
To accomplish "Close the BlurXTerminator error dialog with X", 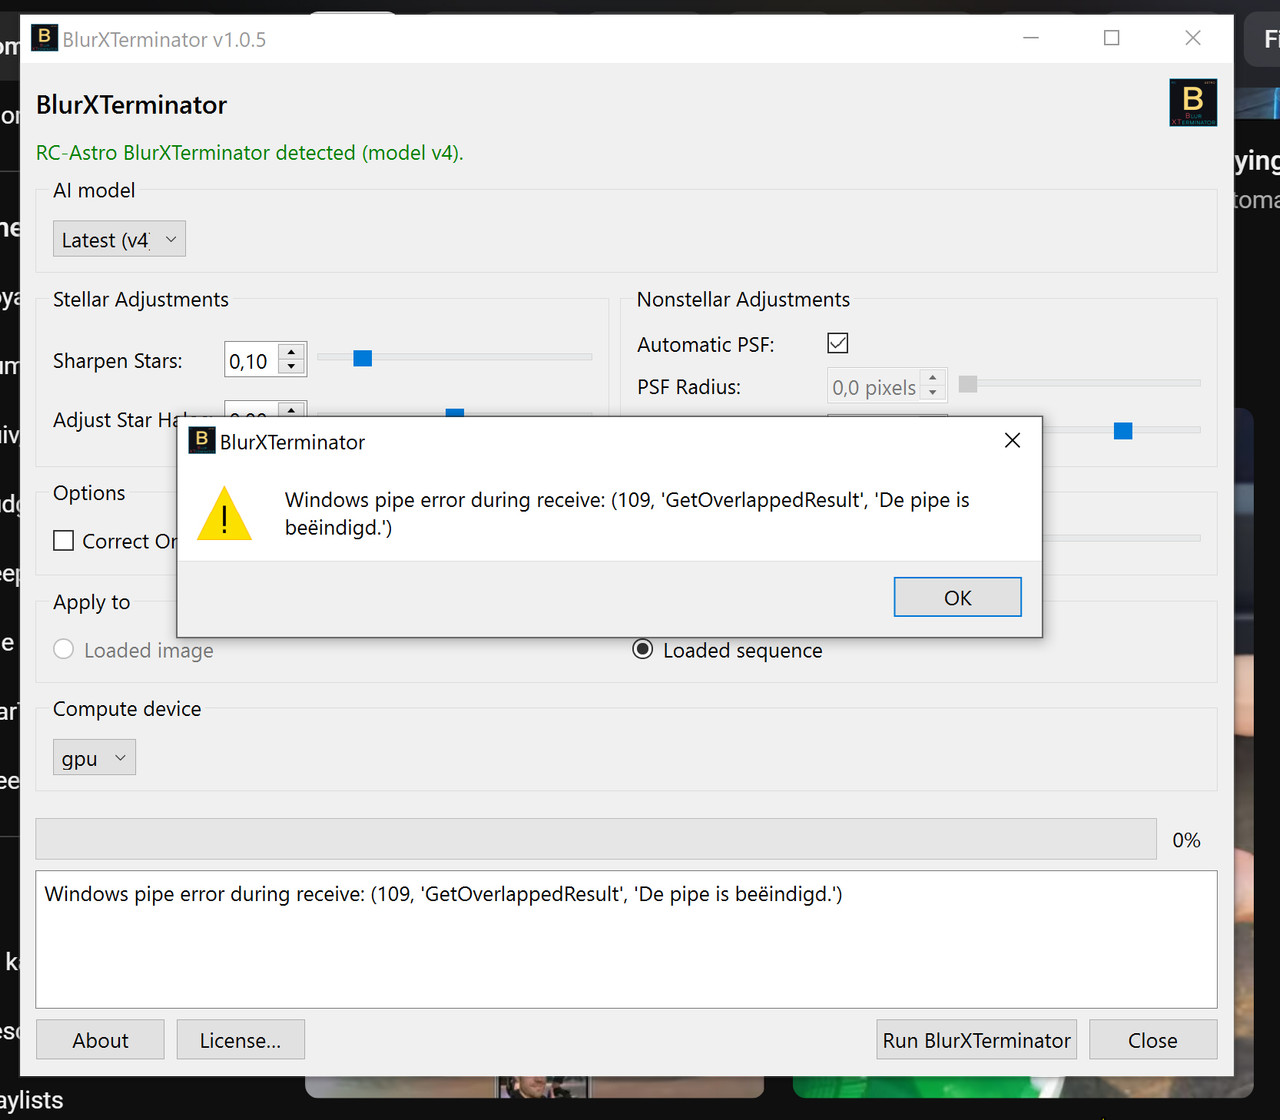I will [1012, 441].
